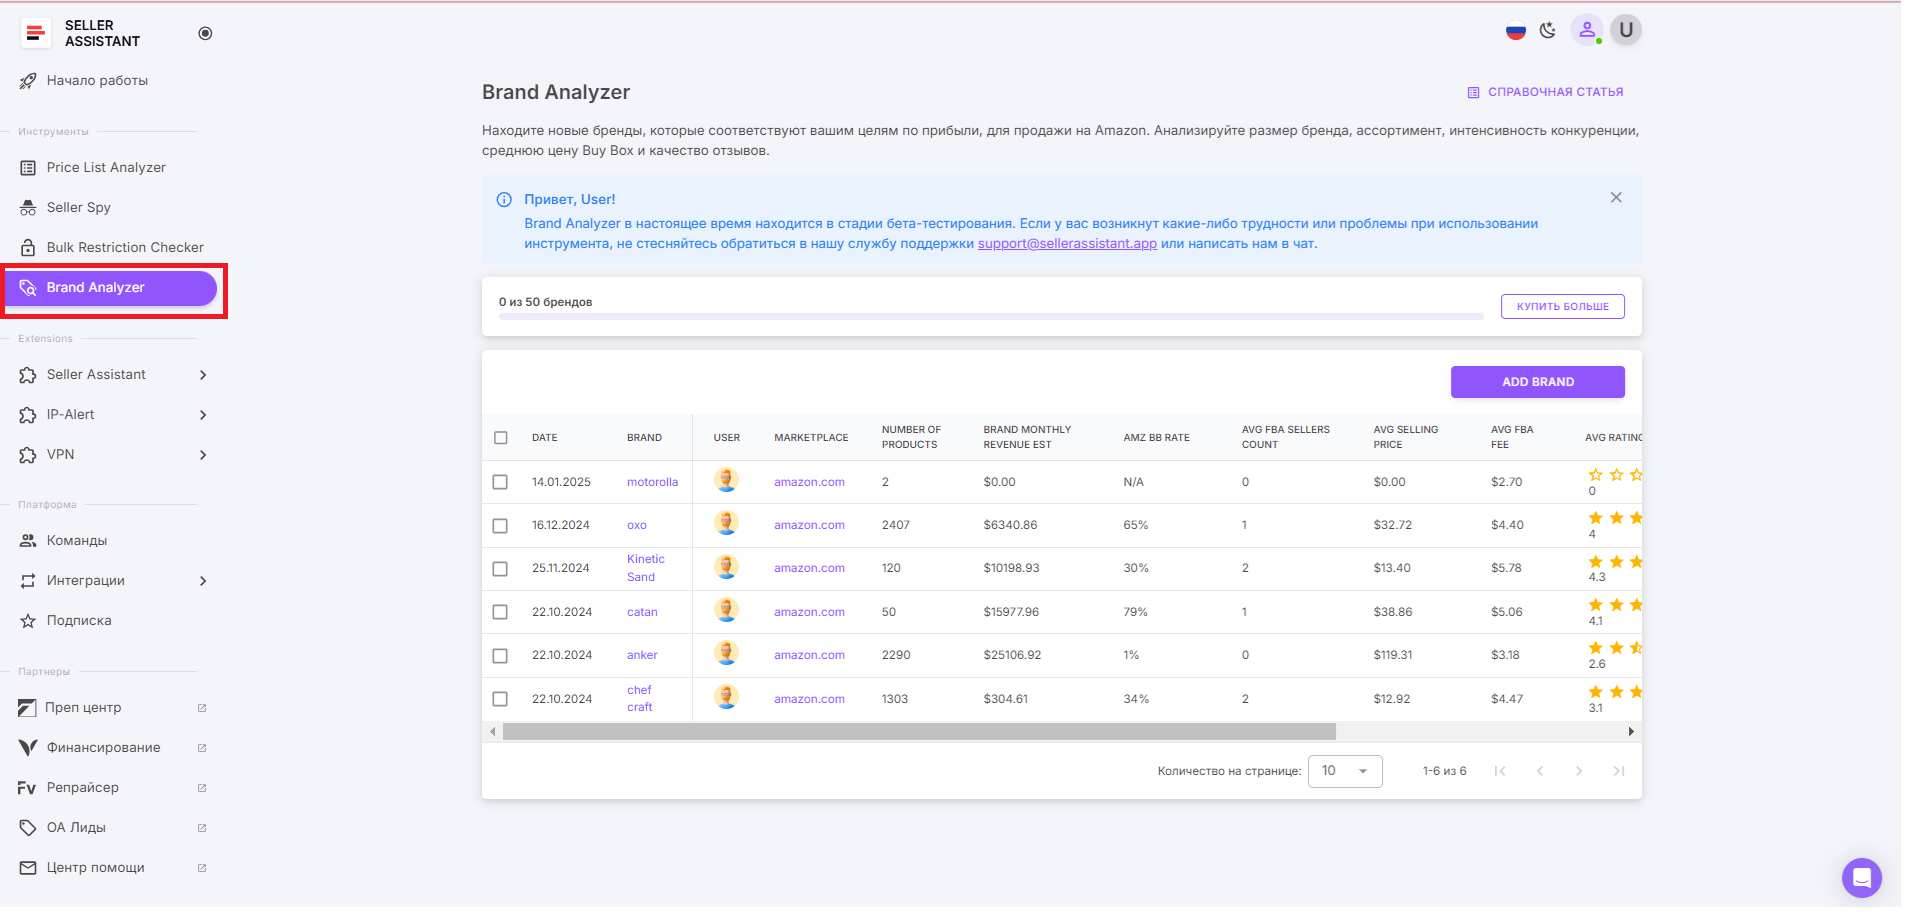The width and height of the screenshot is (1915, 912).
Task: Go to the Подписка page
Action: [78, 620]
